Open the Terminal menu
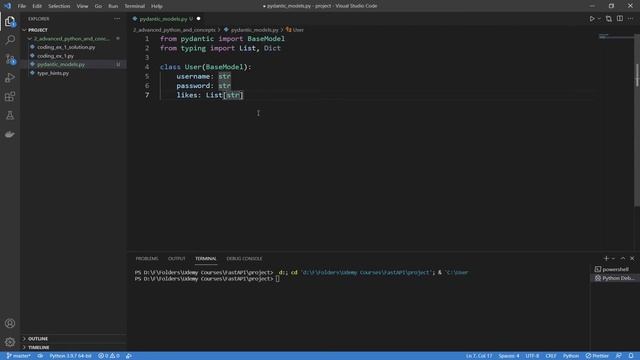 click(135, 6)
